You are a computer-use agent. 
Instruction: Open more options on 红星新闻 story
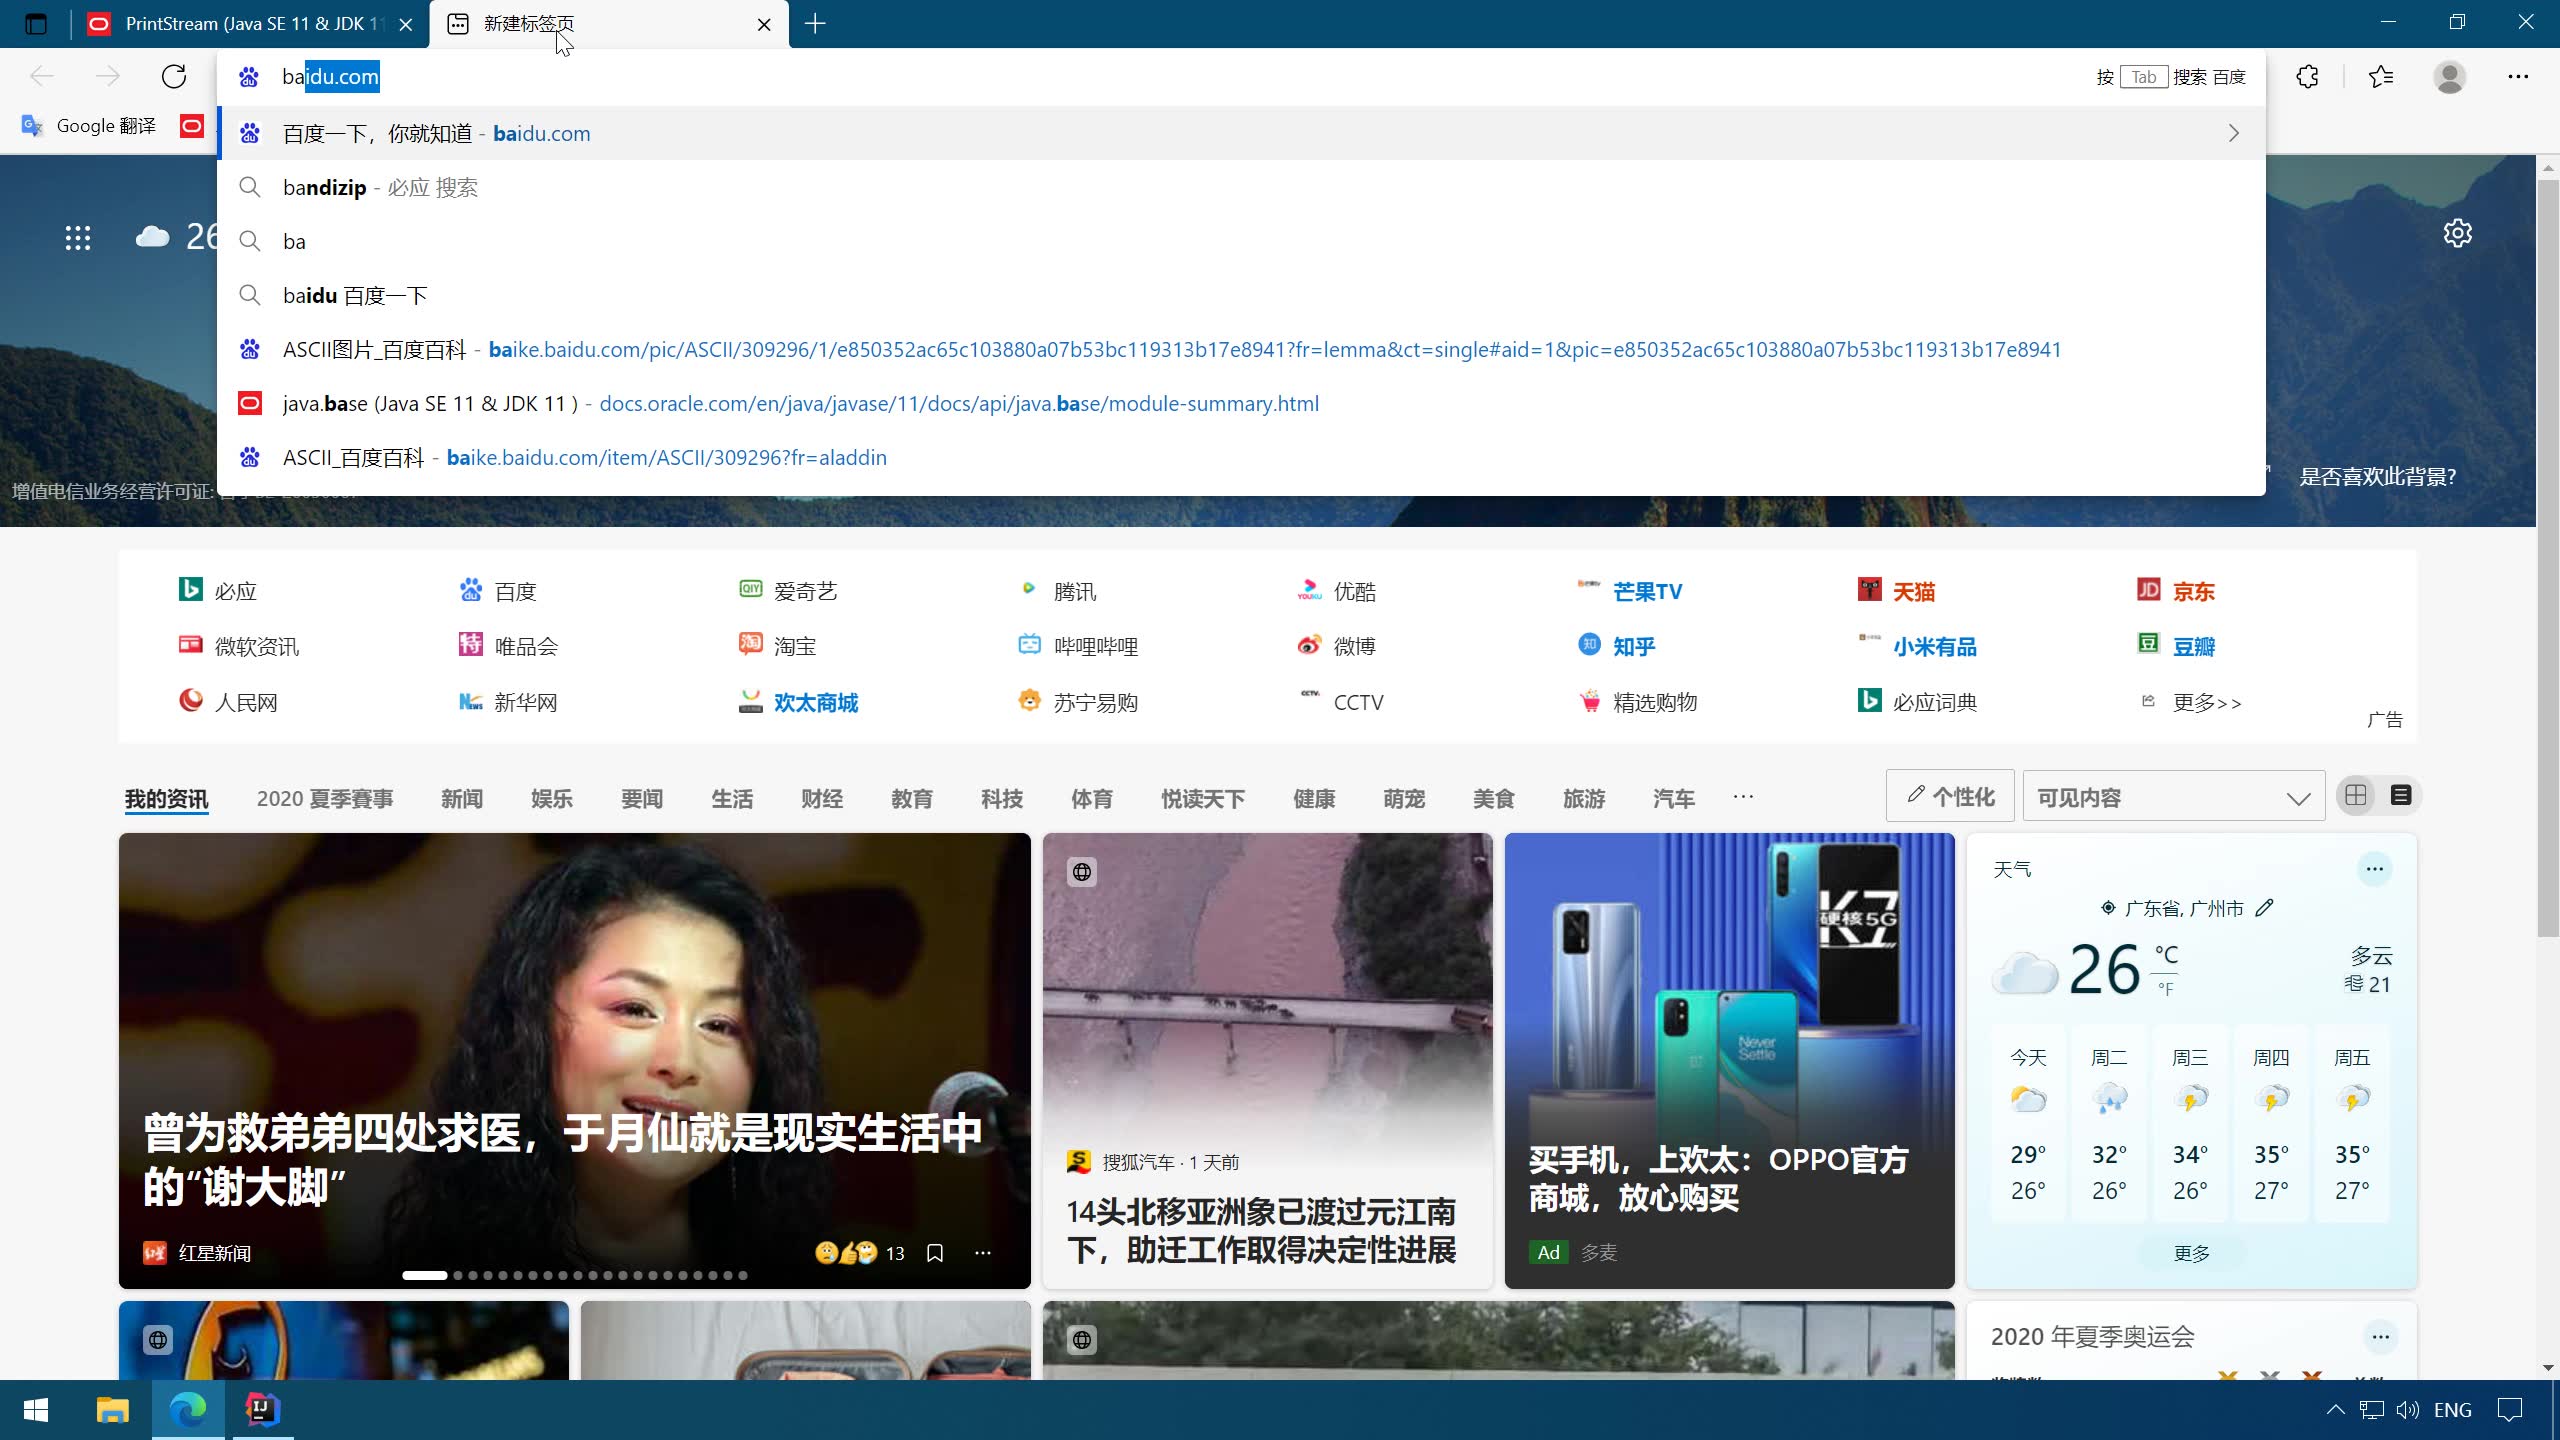pyautogui.click(x=983, y=1253)
